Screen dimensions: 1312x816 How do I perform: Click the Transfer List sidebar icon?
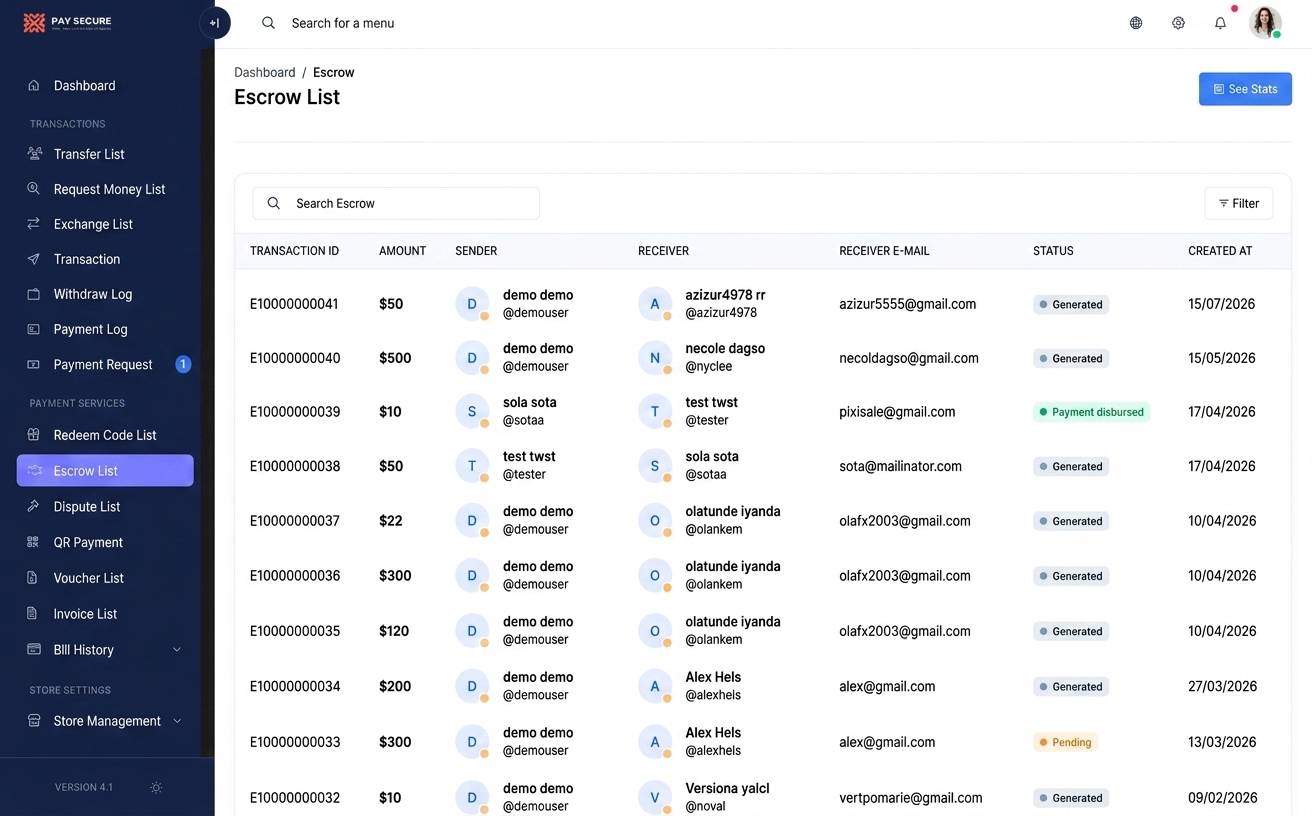(34, 154)
